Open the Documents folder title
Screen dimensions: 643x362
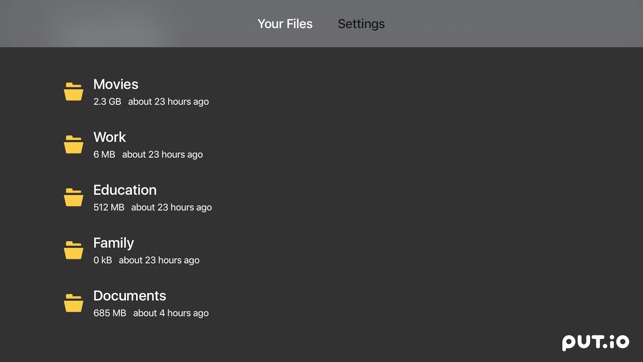[x=130, y=296]
